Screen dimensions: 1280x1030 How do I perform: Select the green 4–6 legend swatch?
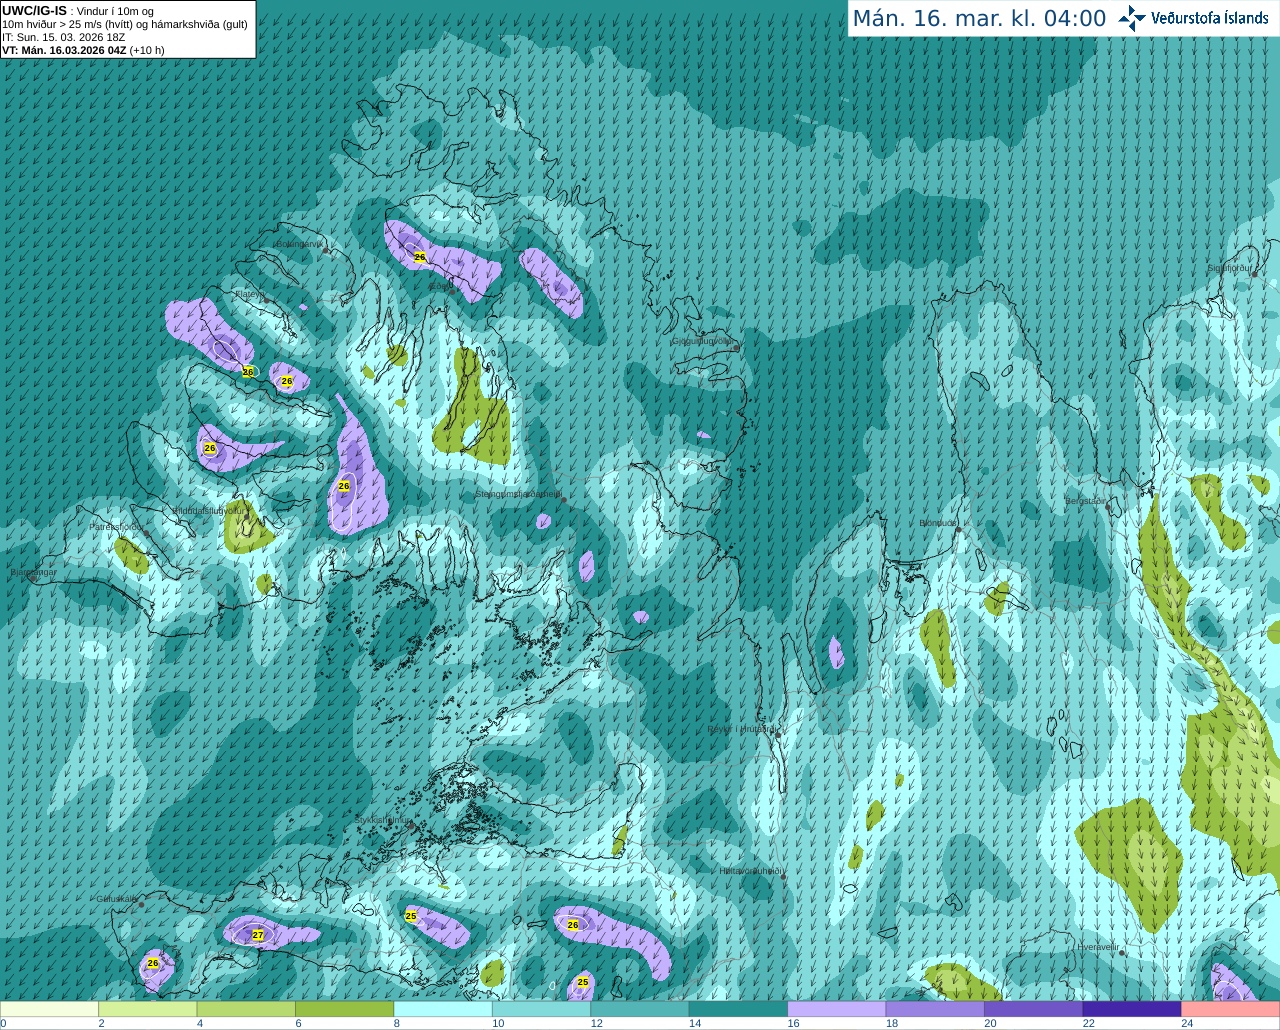pyautogui.click(x=246, y=1009)
